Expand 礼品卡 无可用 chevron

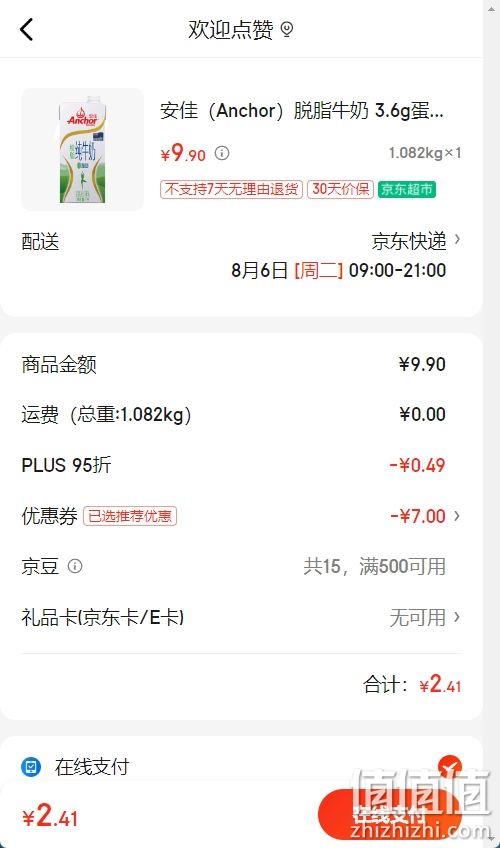(457, 617)
